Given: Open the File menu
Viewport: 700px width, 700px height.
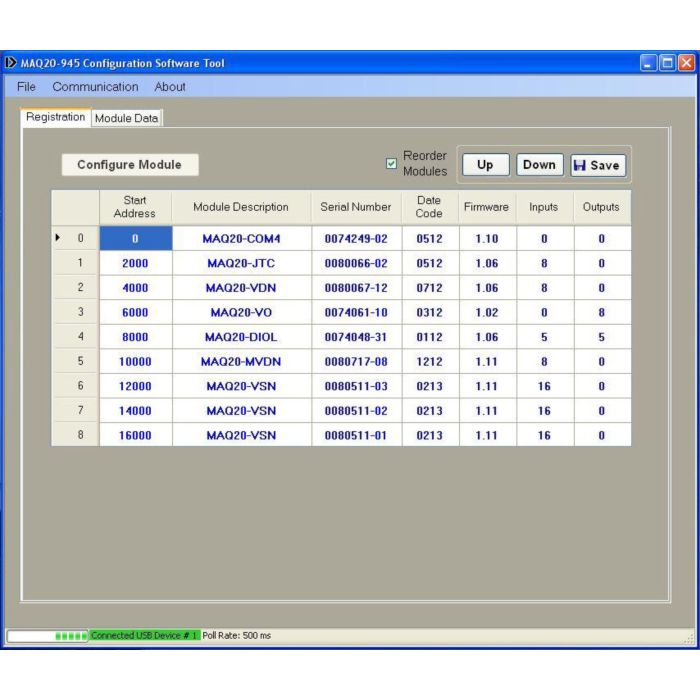Looking at the screenshot, I should 26,87.
